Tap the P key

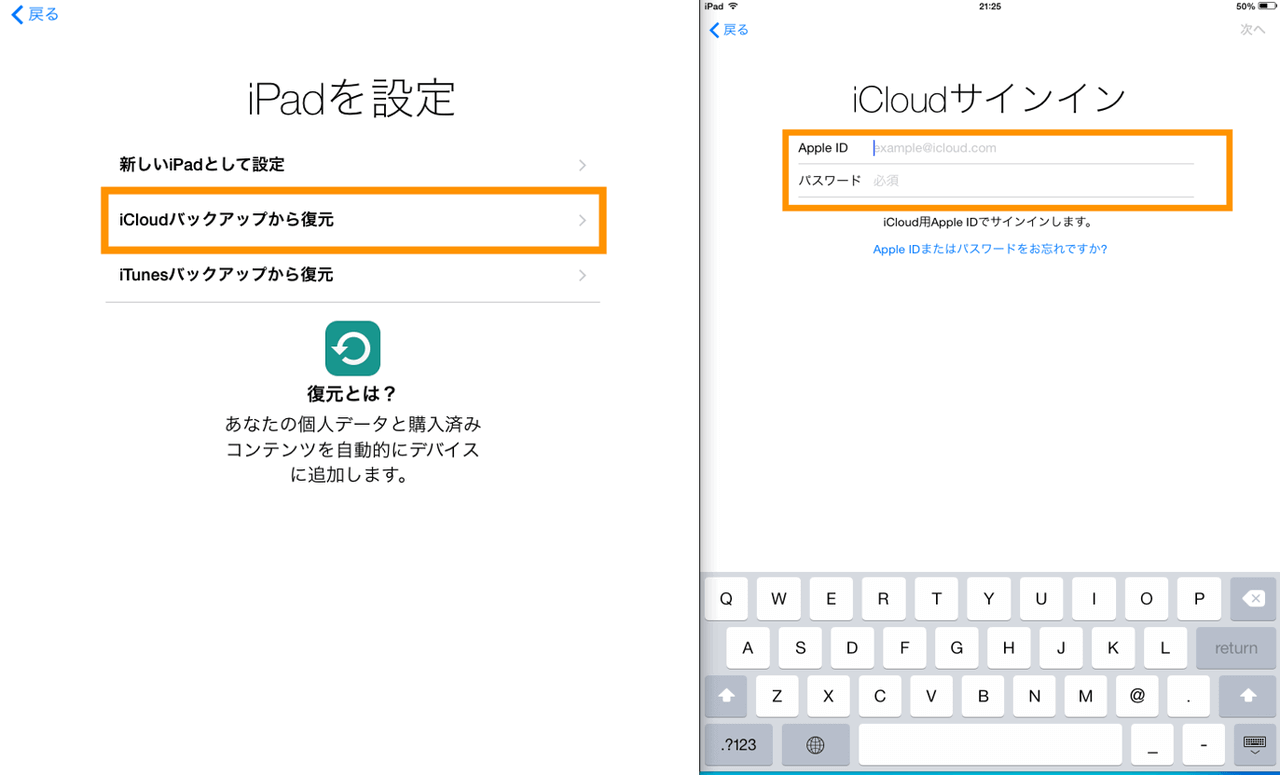[1199, 599]
